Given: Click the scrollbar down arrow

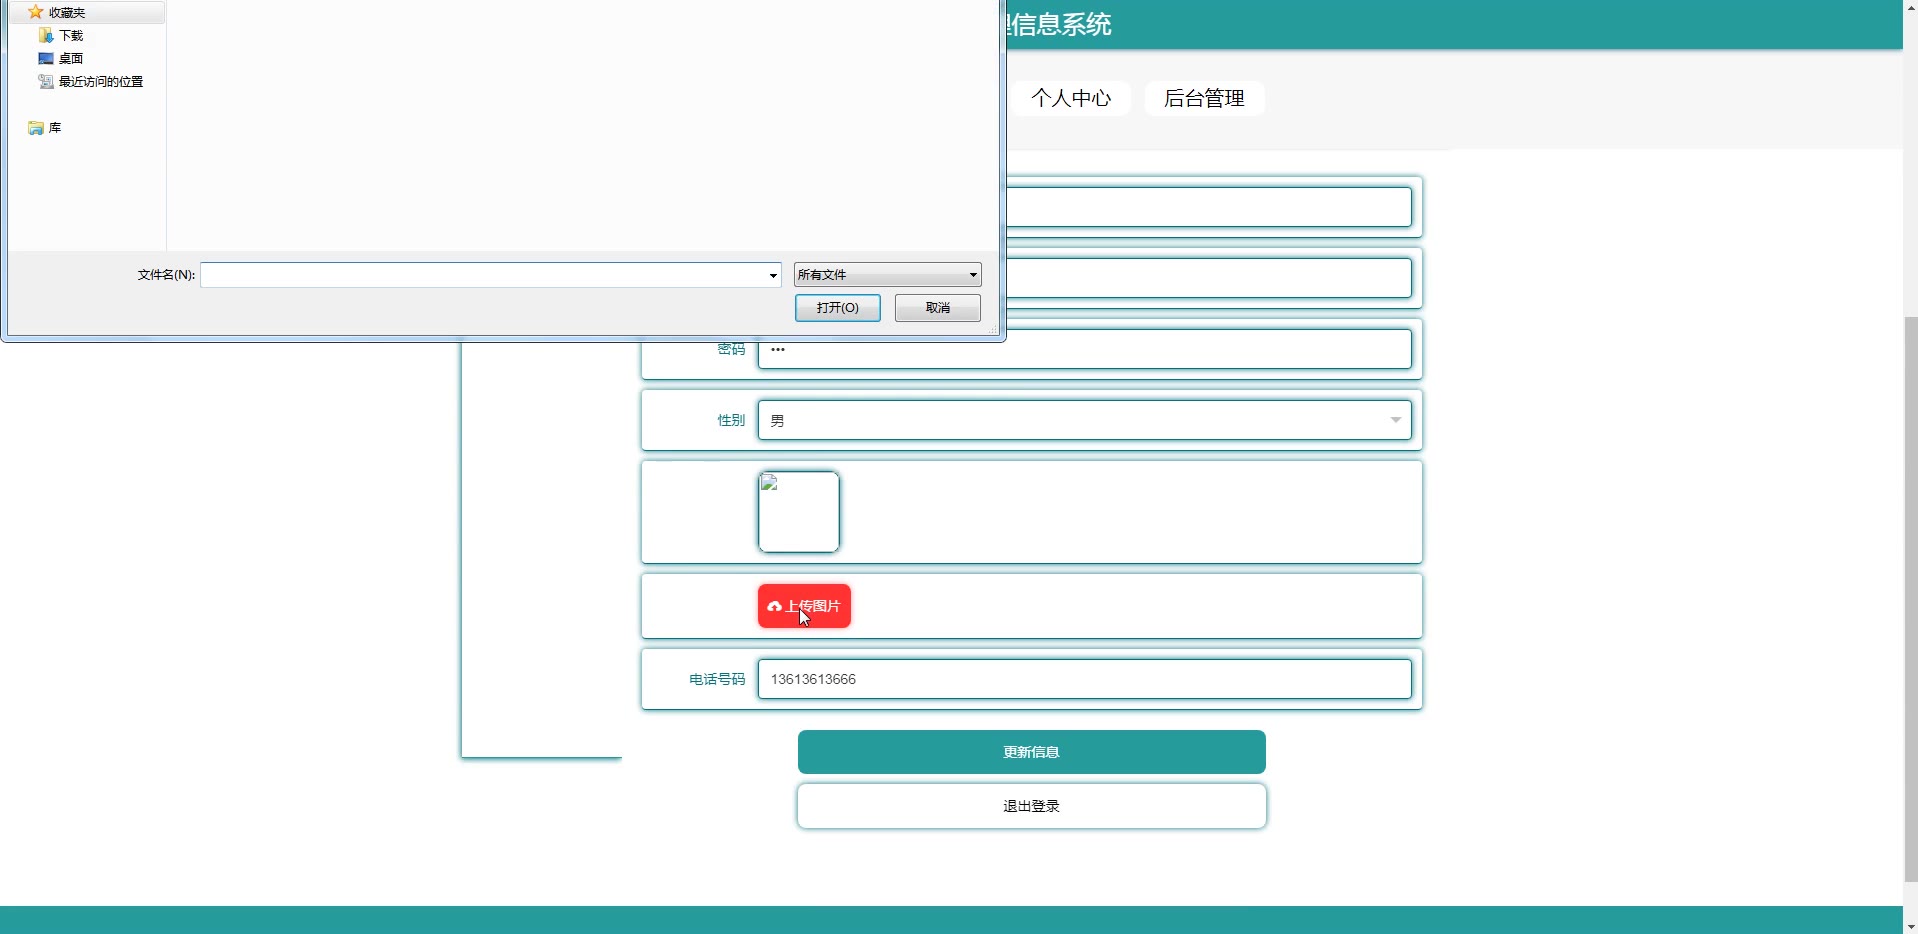Looking at the screenshot, I should [x=1910, y=925].
